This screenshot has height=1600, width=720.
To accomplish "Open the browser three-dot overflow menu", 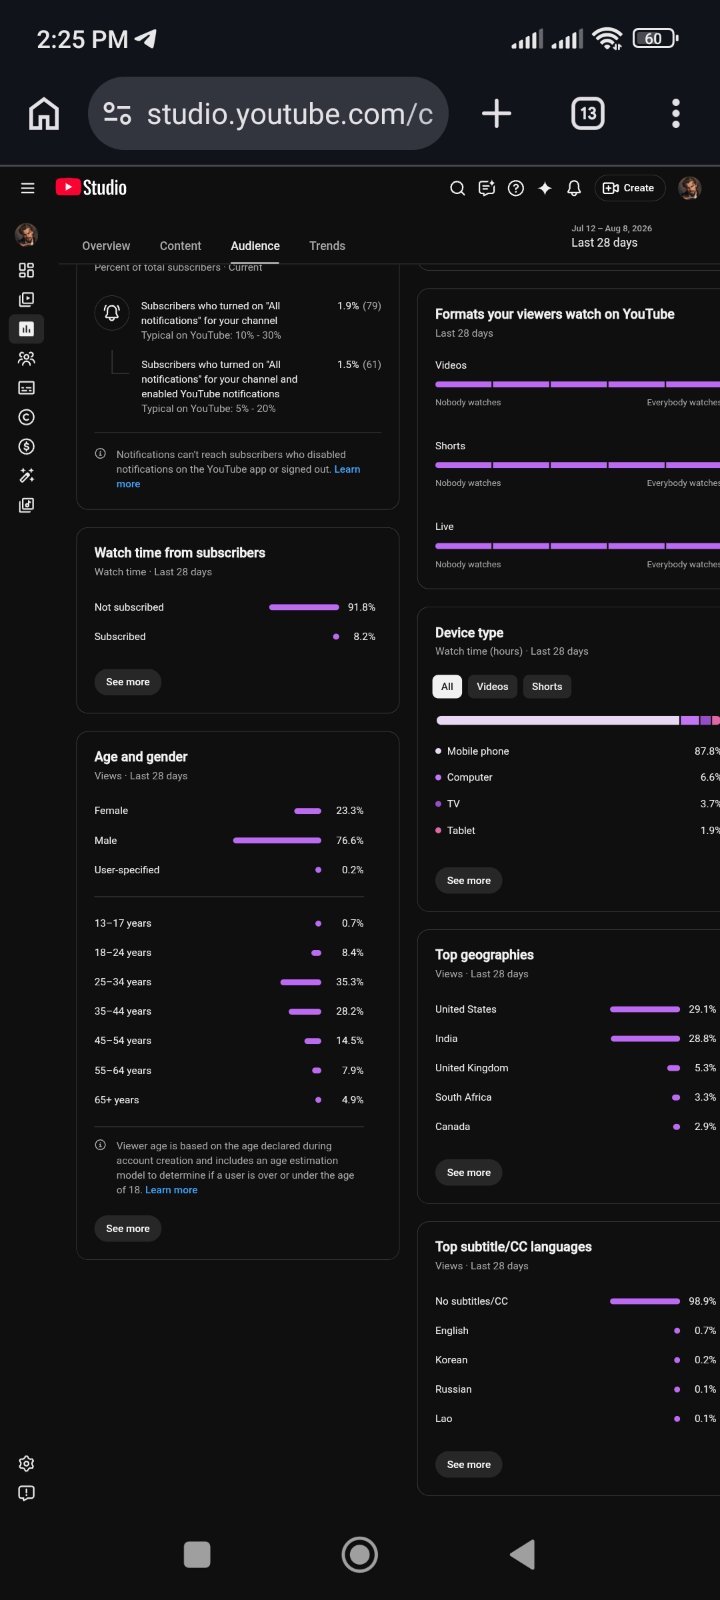I will [x=676, y=114].
